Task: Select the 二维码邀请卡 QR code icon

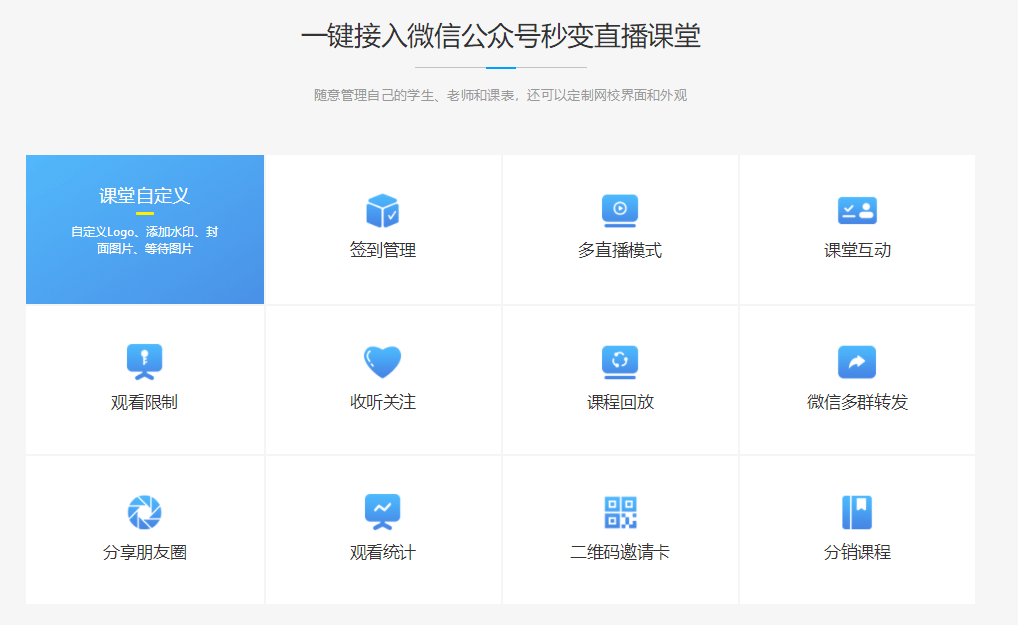Action: click(x=620, y=511)
